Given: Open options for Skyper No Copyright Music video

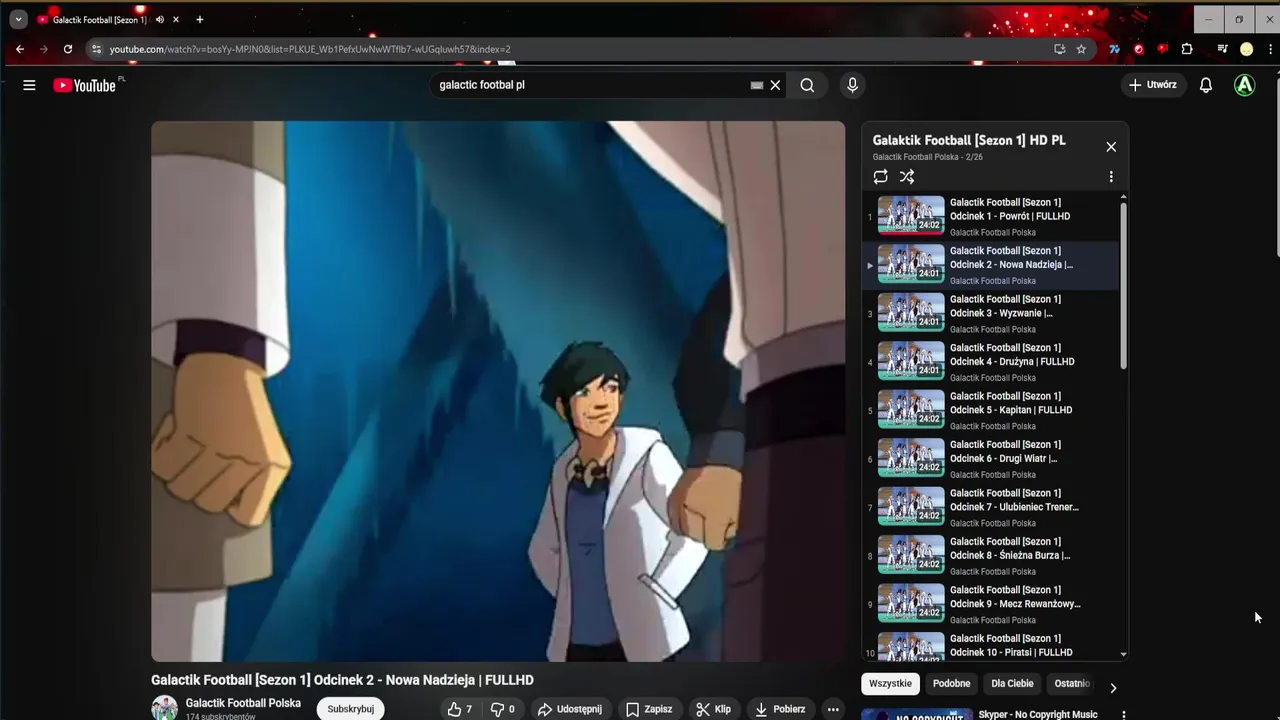Looking at the screenshot, I should coord(1124,715).
